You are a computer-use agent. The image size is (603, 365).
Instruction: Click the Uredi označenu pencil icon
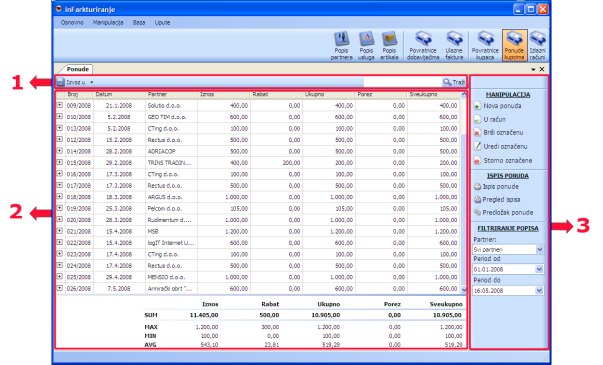(477, 146)
